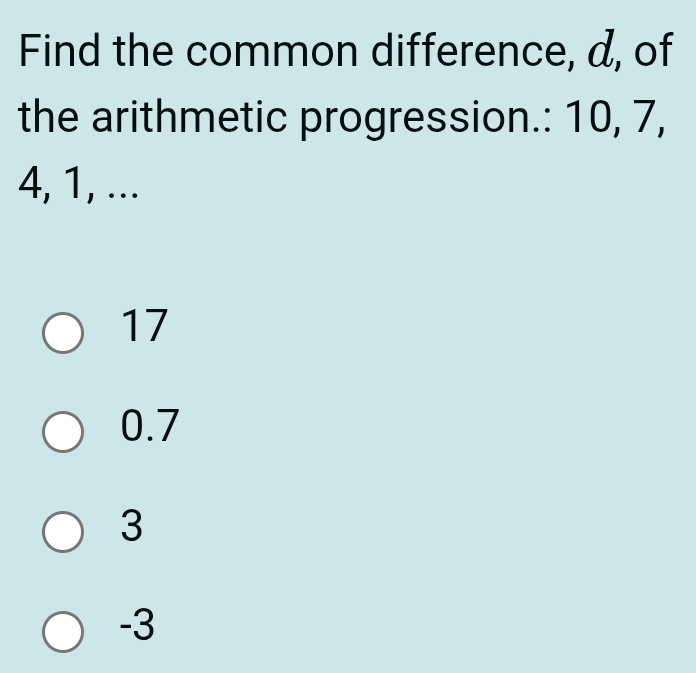Mark the -3 radio button

point(64,631)
